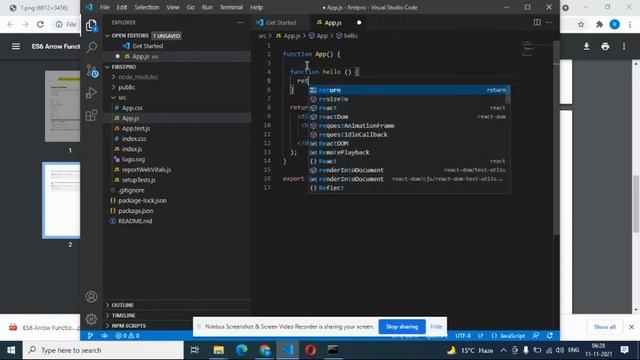This screenshot has width=640, height=360.
Task: Select PDF page 2 thumbnail
Action: 62,200
